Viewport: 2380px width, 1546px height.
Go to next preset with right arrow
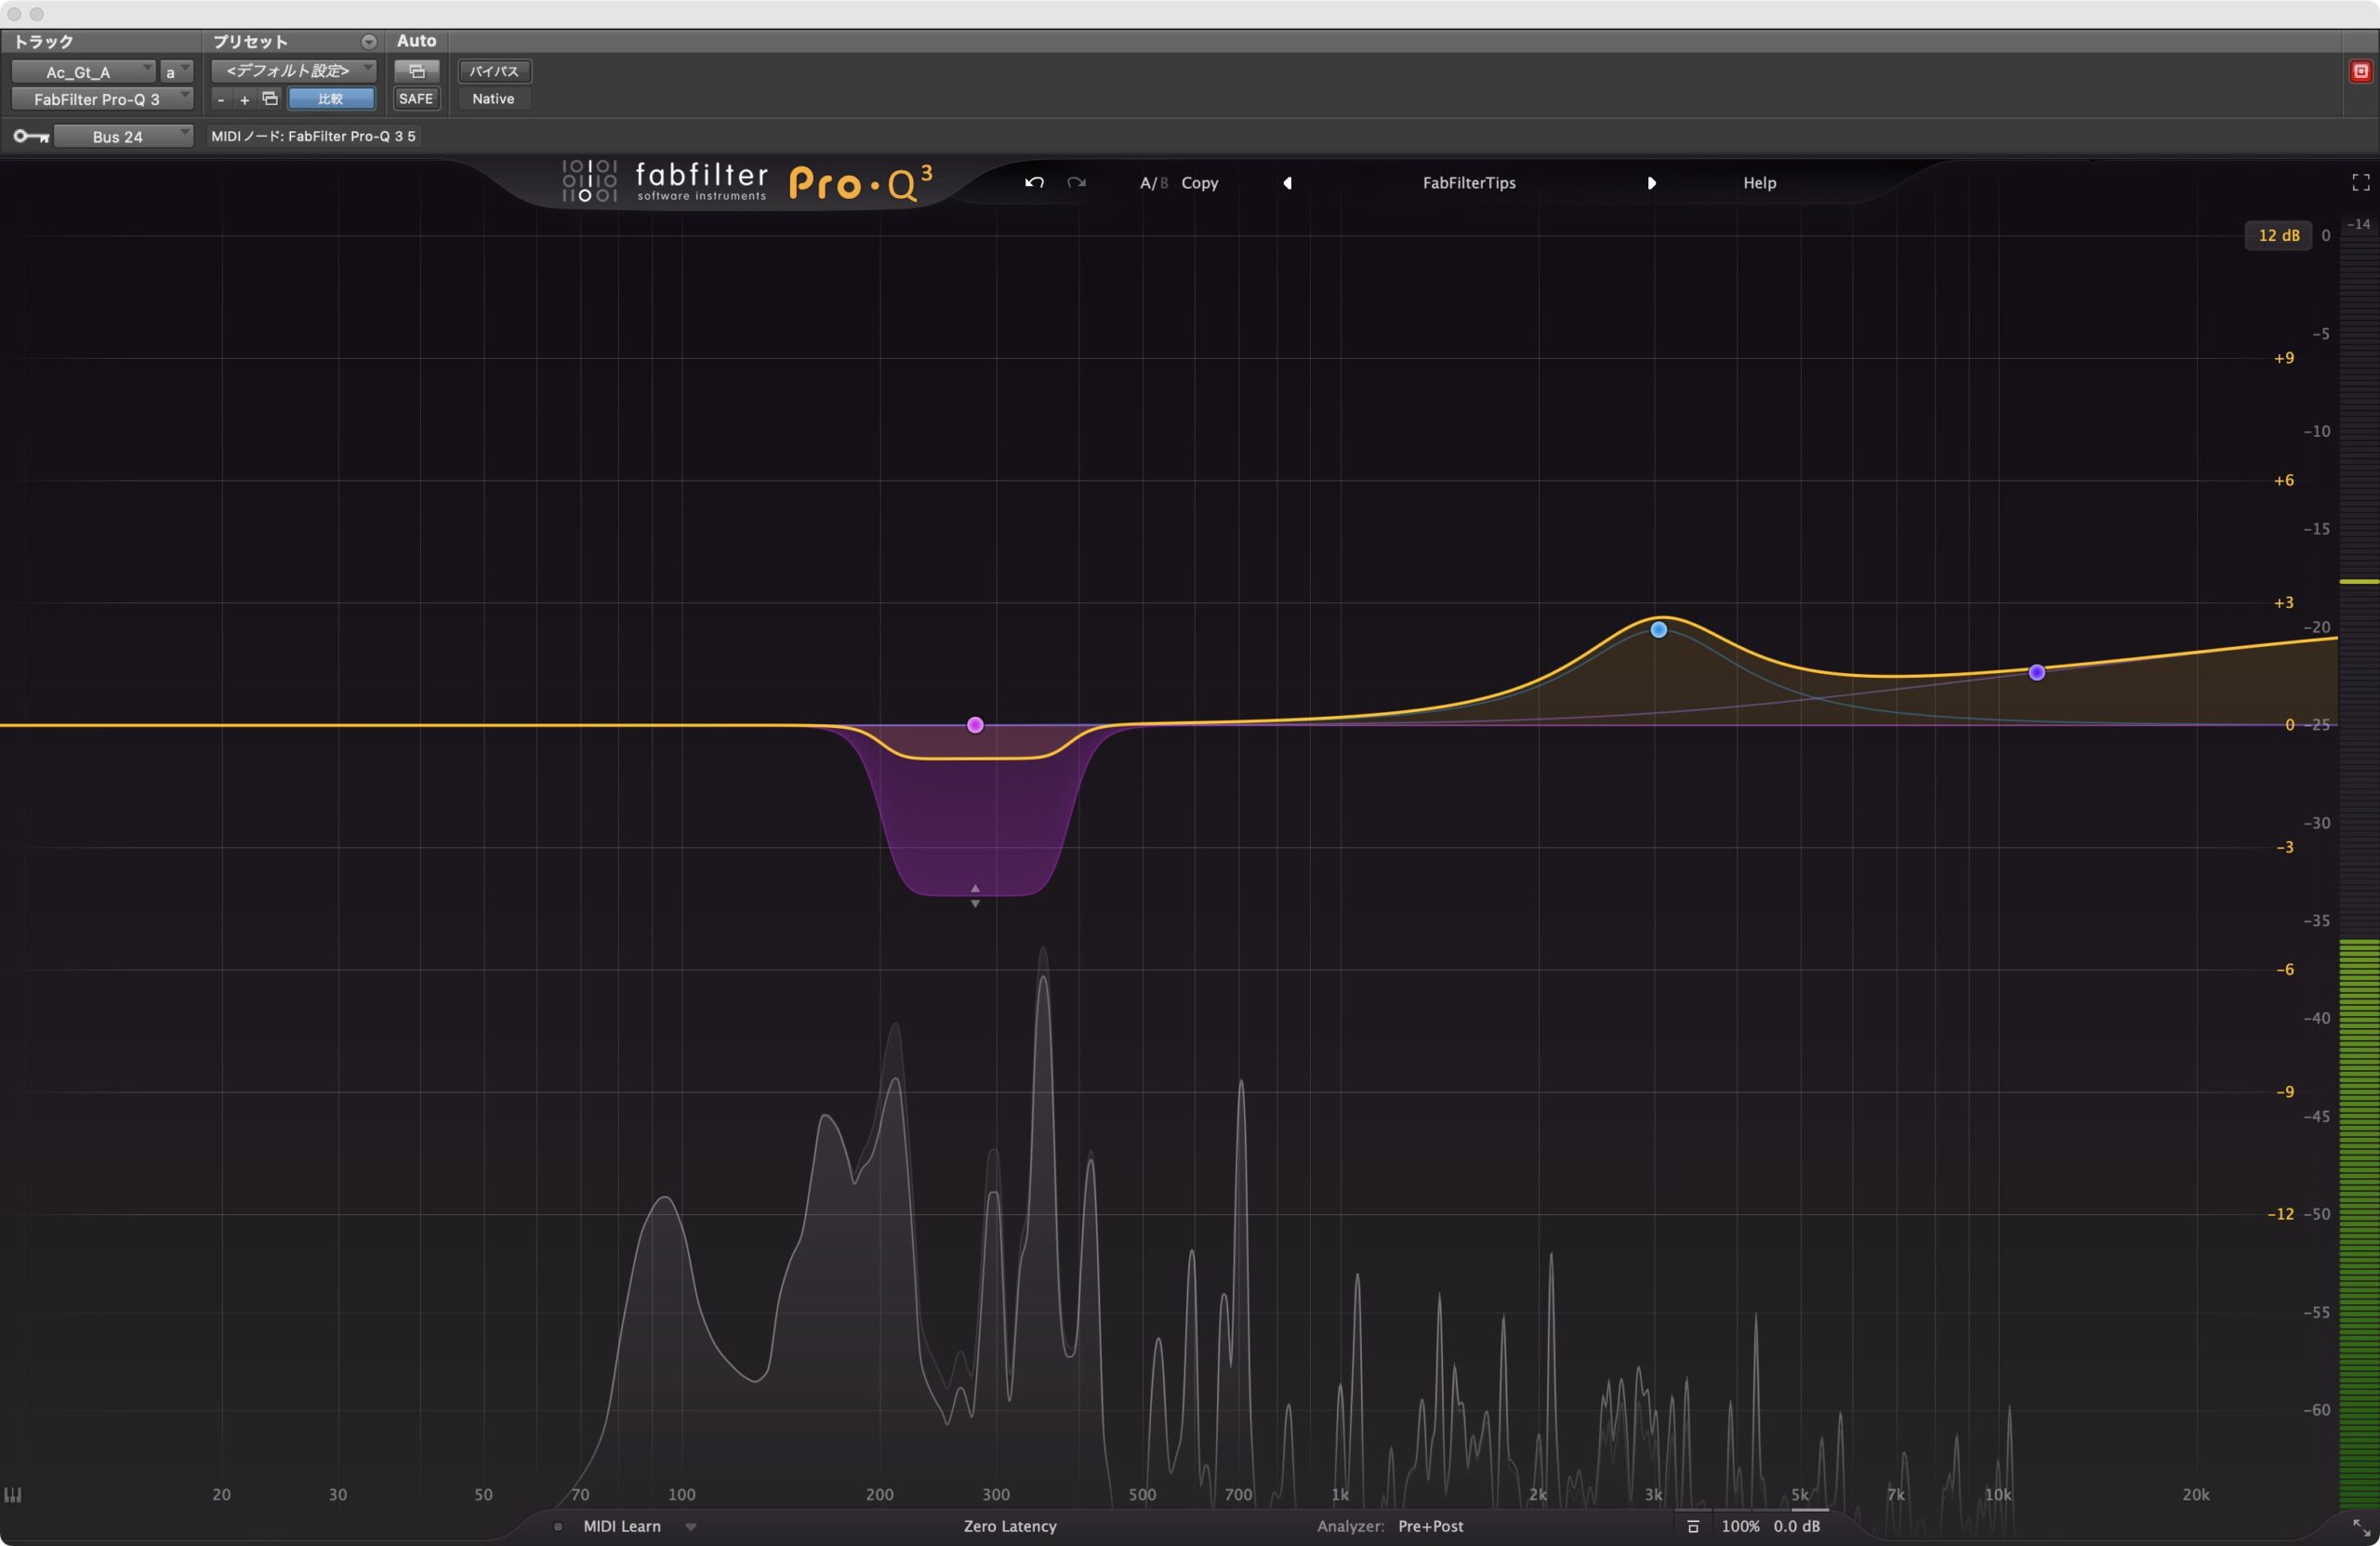(x=1651, y=183)
